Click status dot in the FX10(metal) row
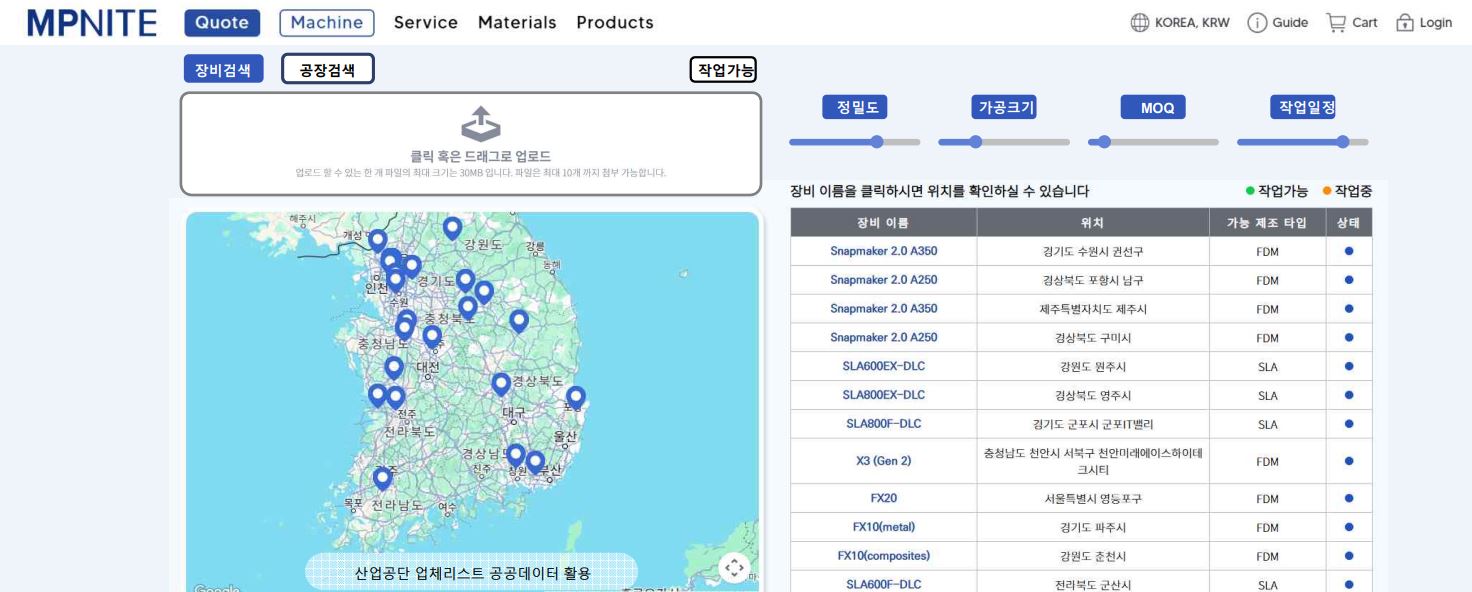The height and width of the screenshot is (592, 1472). (x=1349, y=527)
